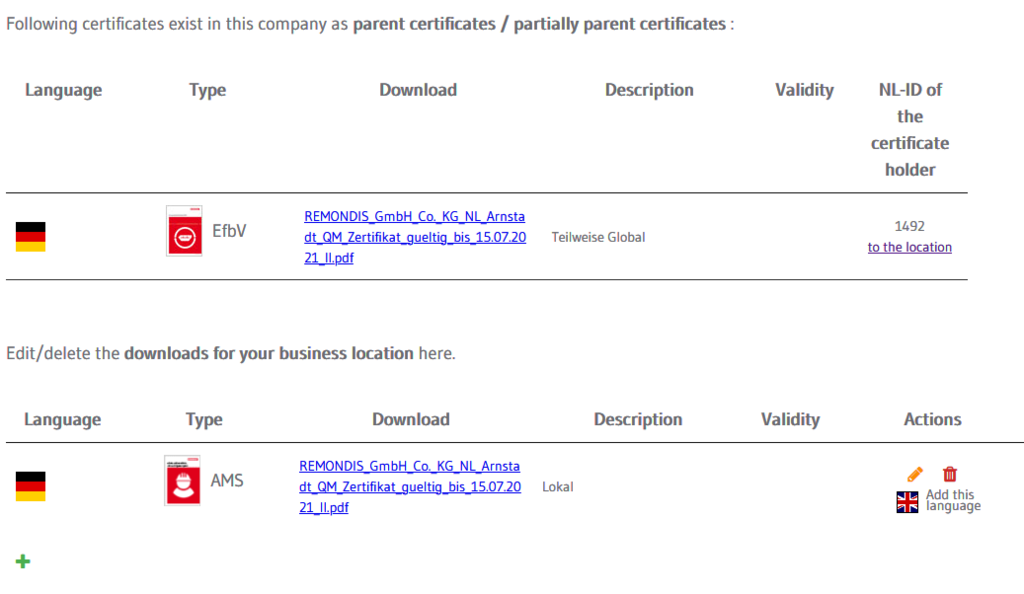This screenshot has height=594, width=1024.
Task: Click the NL-ID number 1492
Action: 910,226
